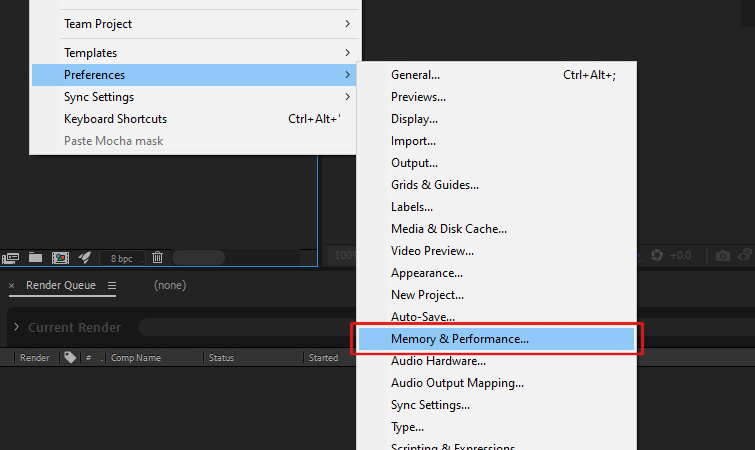The image size is (755, 450).
Task: Click the interpret footage icon in Project panel
Action: [10, 258]
